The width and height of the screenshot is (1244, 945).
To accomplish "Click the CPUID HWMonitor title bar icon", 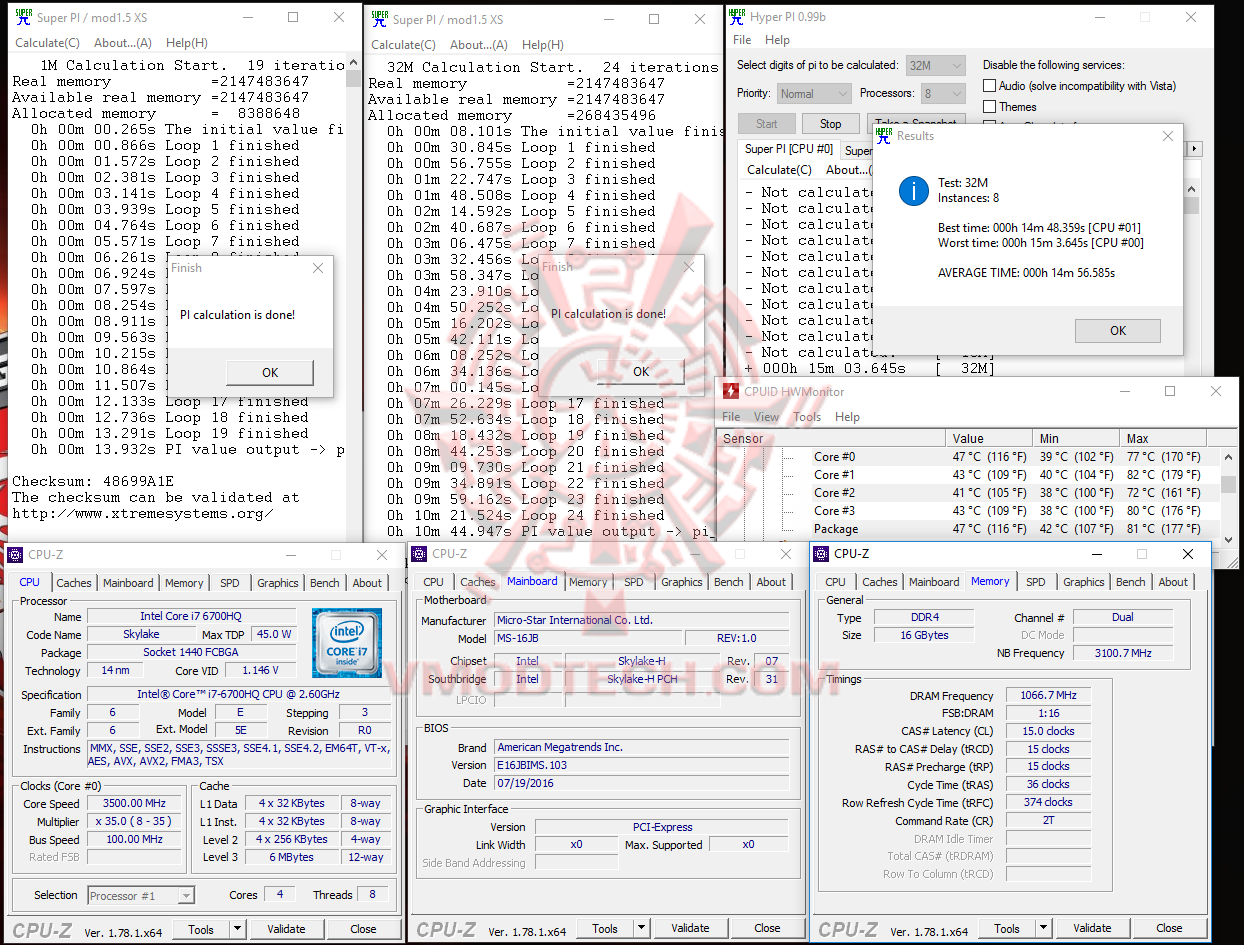I will click(731, 391).
